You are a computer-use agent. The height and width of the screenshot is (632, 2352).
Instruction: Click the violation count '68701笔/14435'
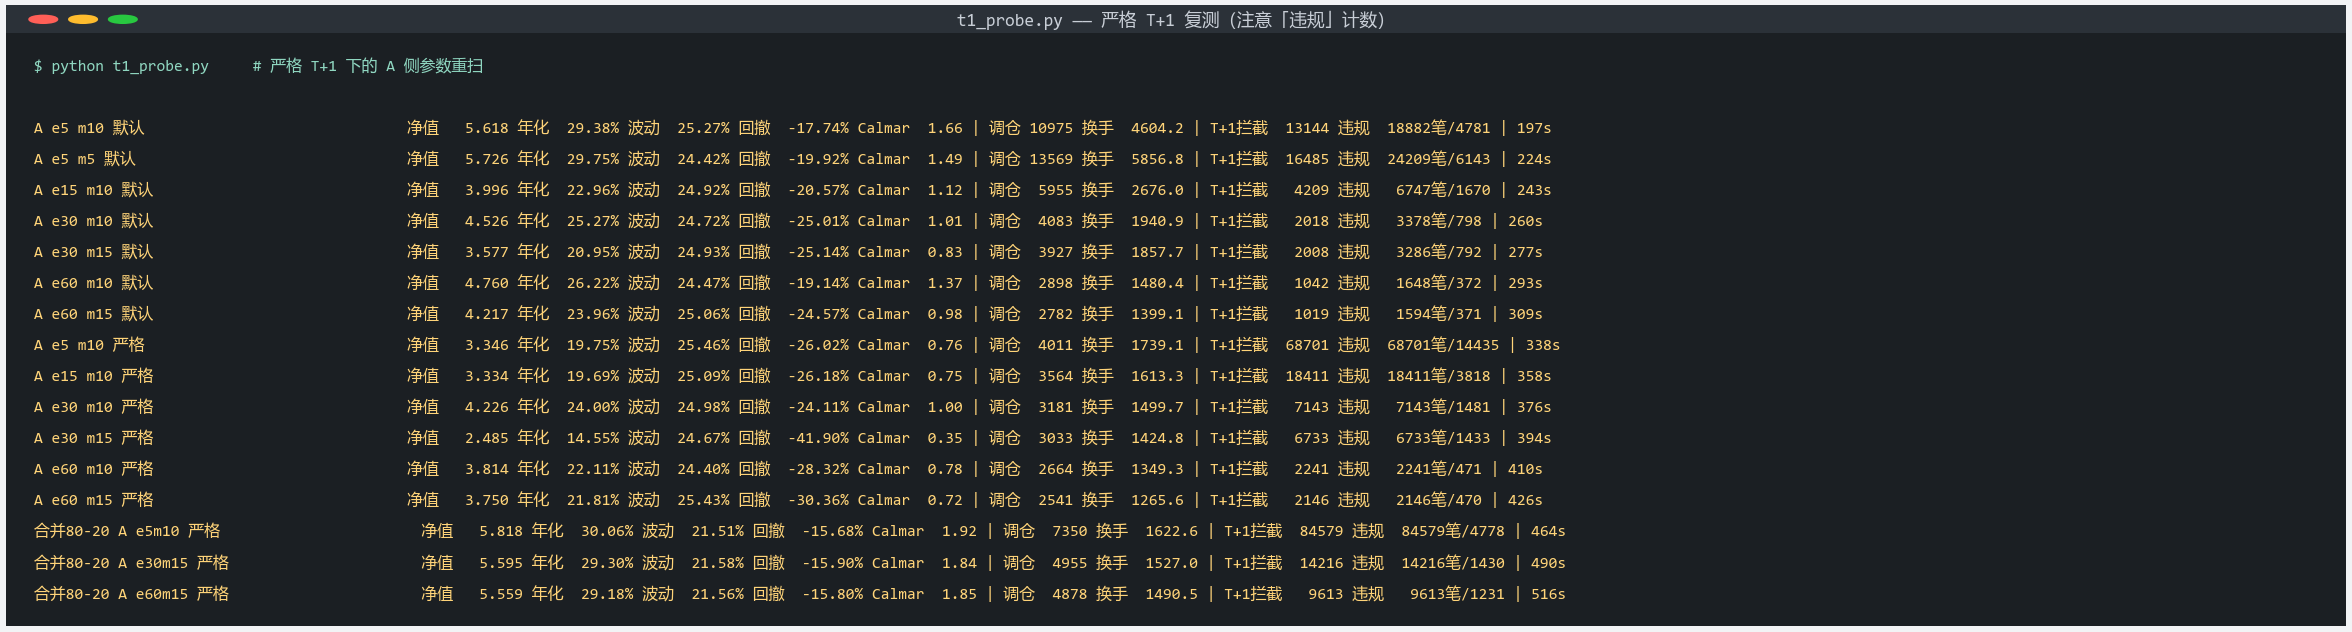coord(1443,345)
